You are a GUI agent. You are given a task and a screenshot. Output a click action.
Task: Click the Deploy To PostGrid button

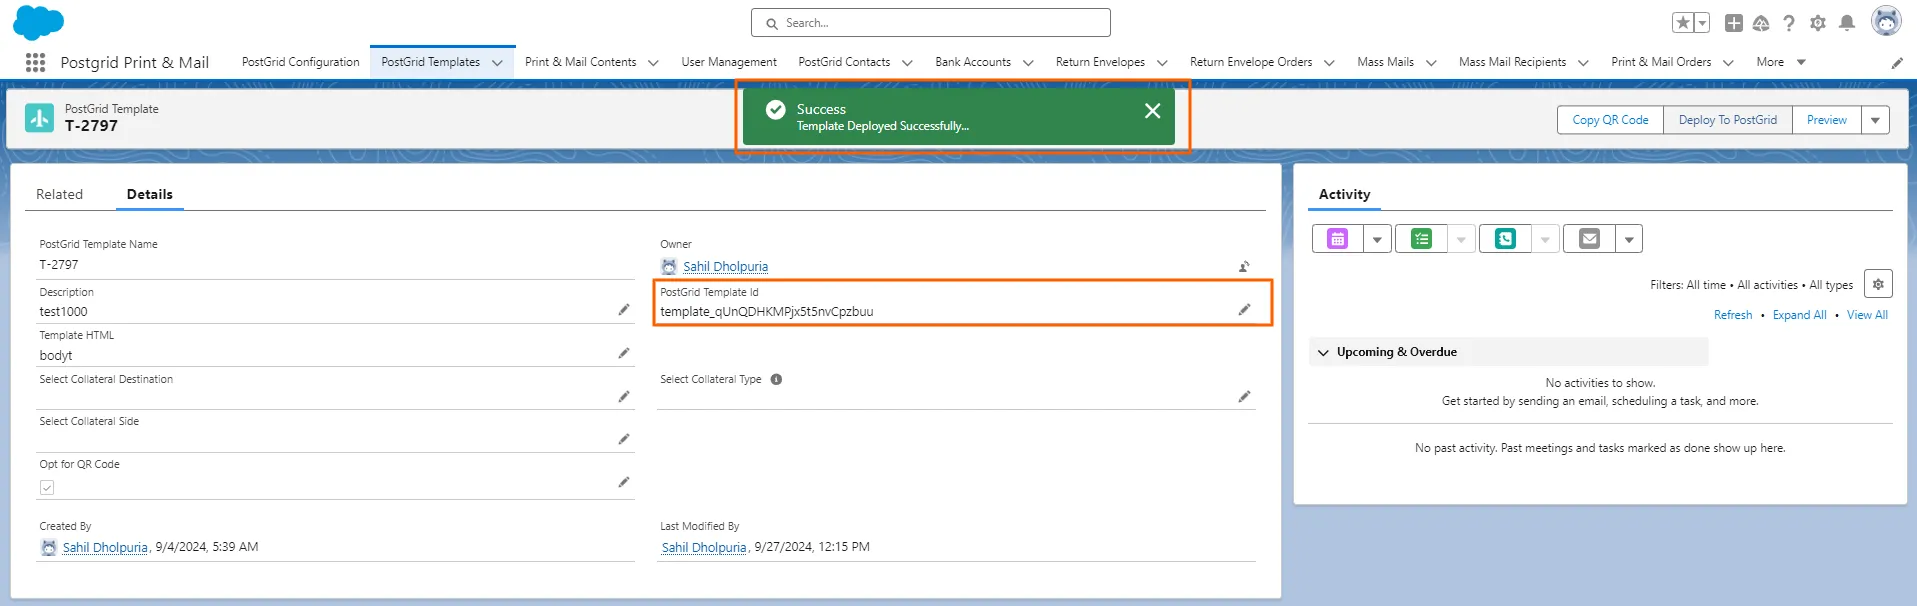pyautogui.click(x=1727, y=120)
